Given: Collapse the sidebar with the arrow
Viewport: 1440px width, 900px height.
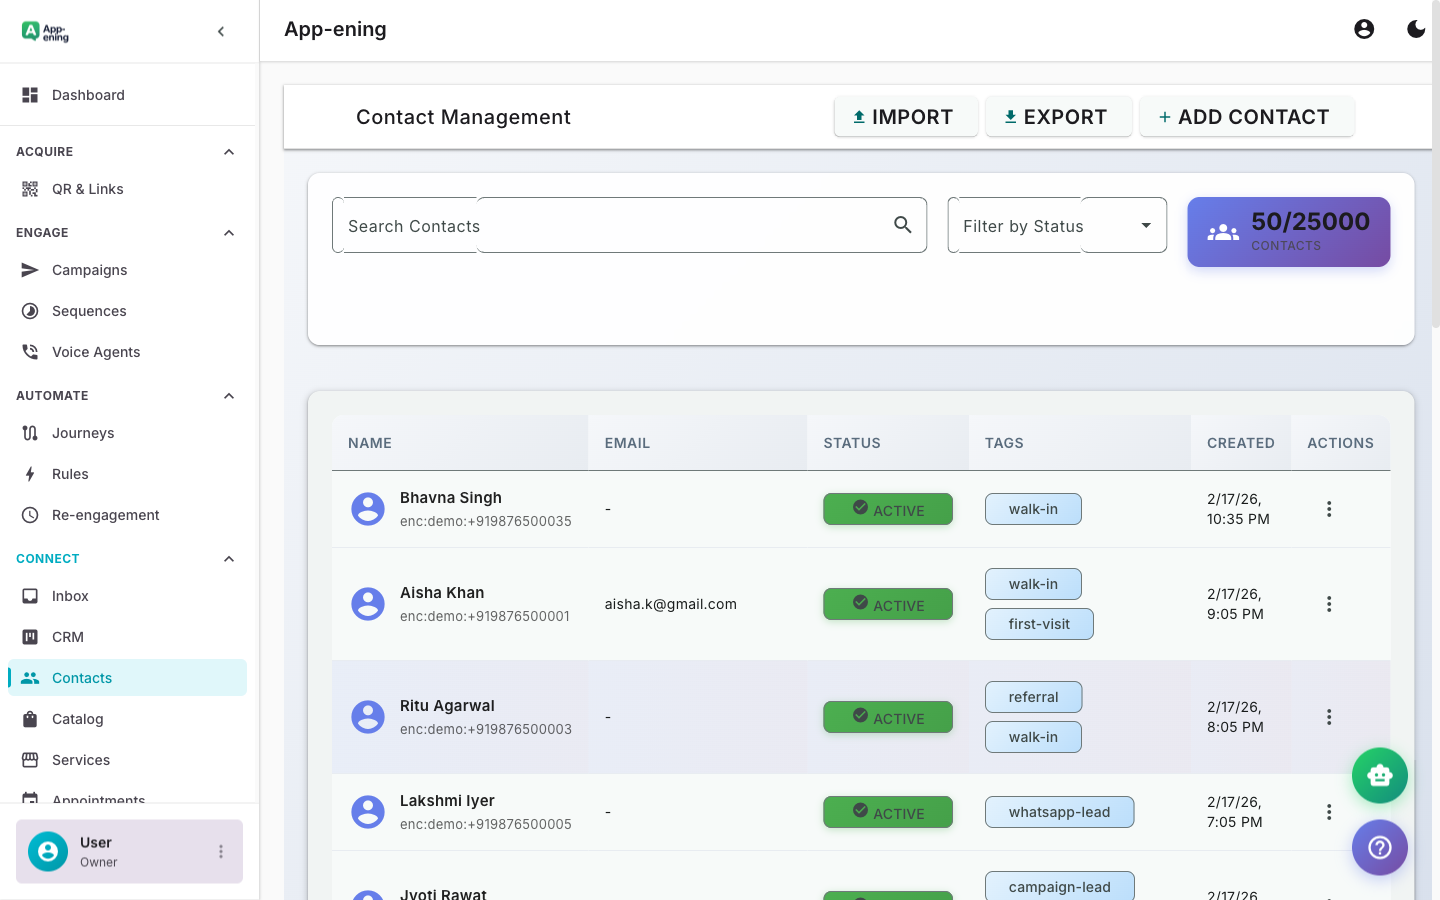Looking at the screenshot, I should 221,31.
